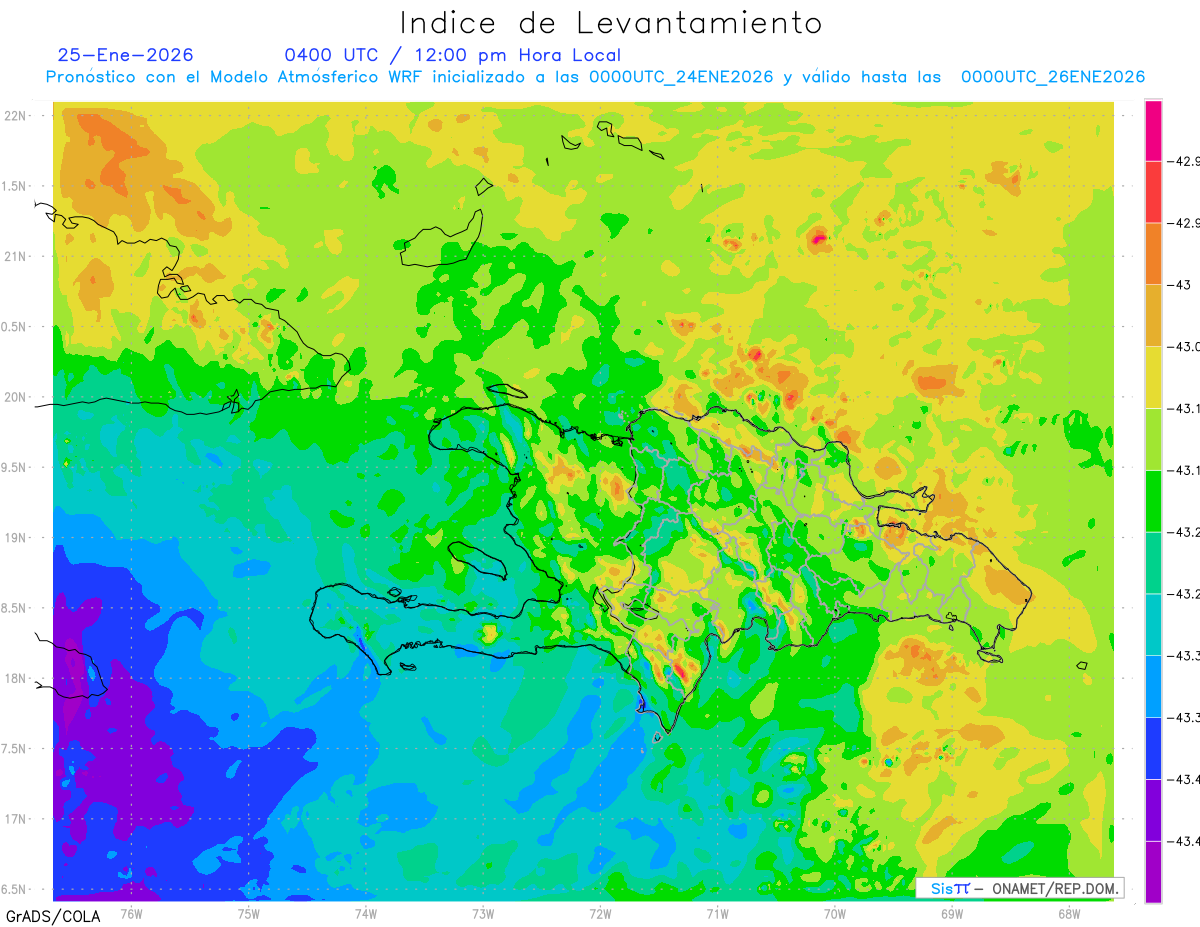Click the '73W' longitude label

pos(483,913)
